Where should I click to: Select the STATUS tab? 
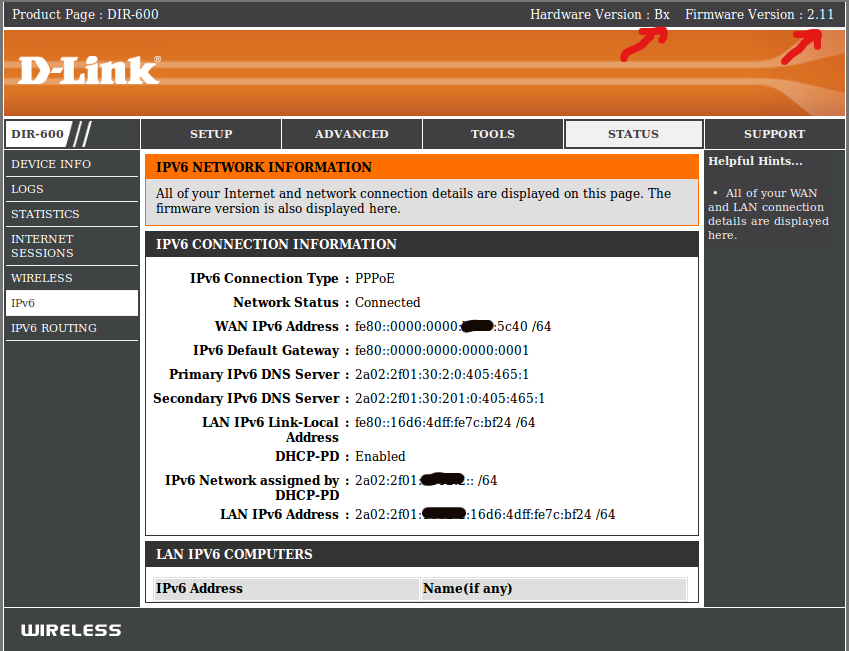coord(633,134)
